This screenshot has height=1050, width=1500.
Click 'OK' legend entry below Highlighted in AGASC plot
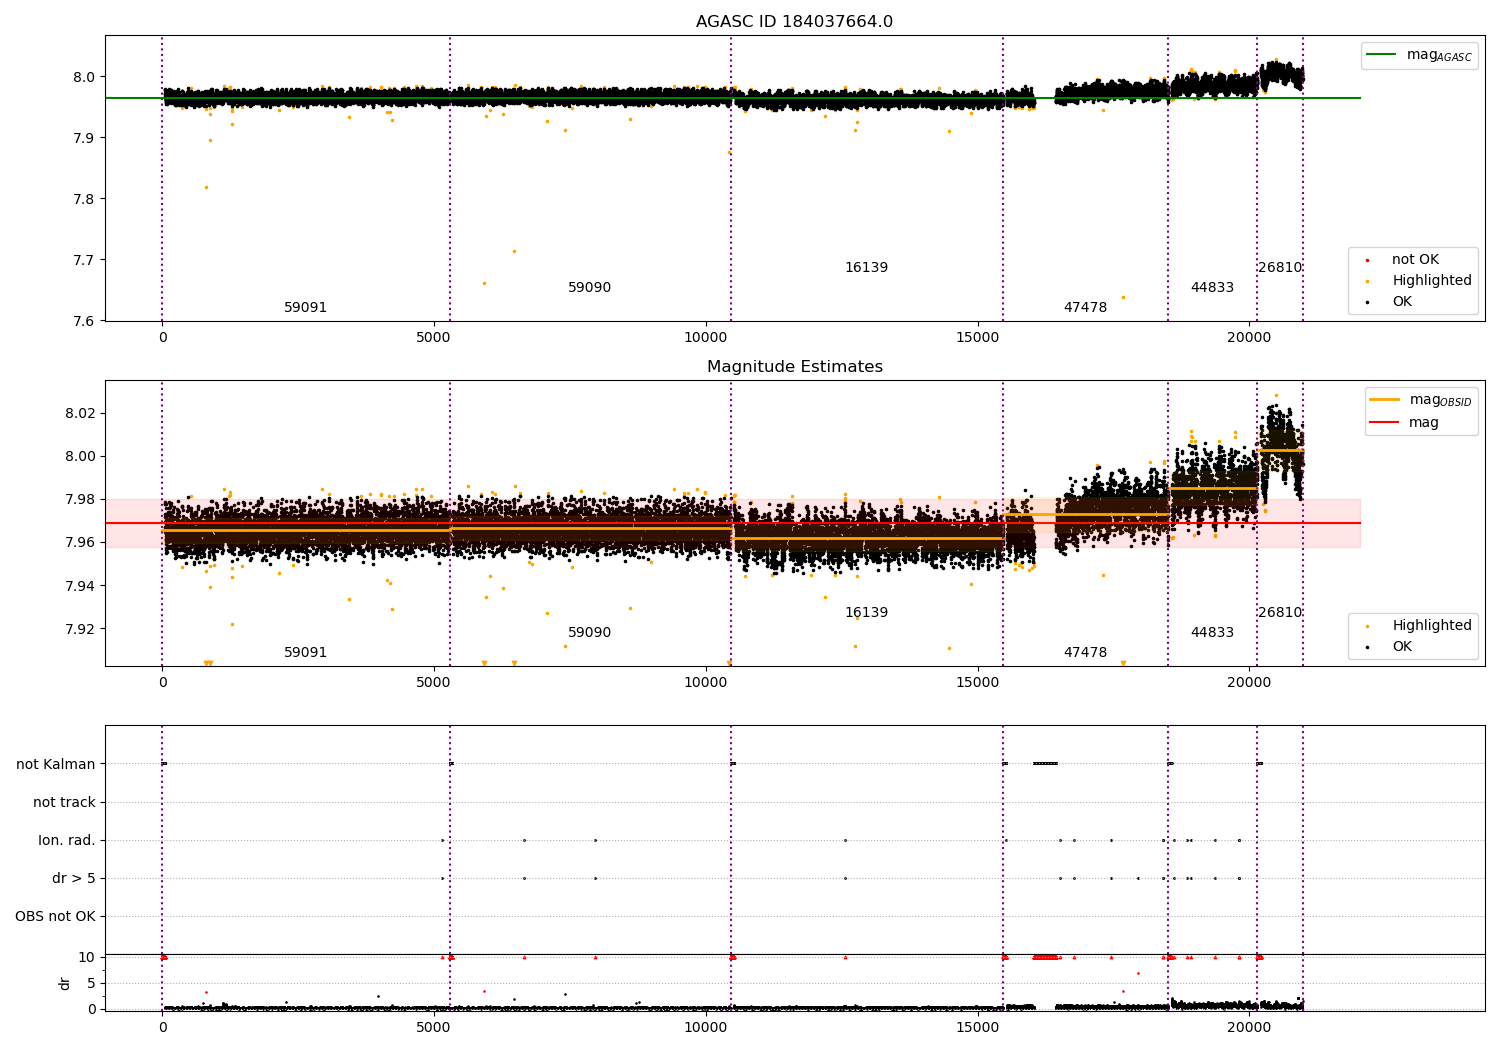[x=1402, y=302]
